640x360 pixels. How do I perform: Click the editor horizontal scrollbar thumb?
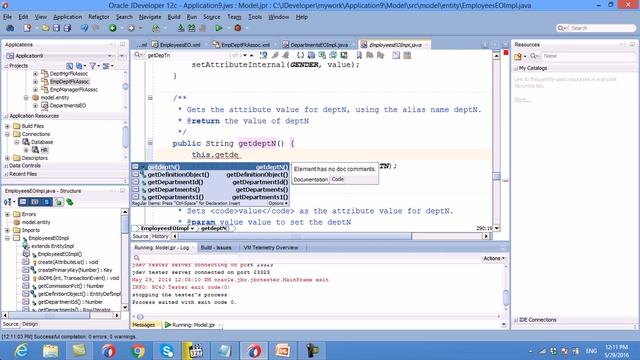coord(295,236)
